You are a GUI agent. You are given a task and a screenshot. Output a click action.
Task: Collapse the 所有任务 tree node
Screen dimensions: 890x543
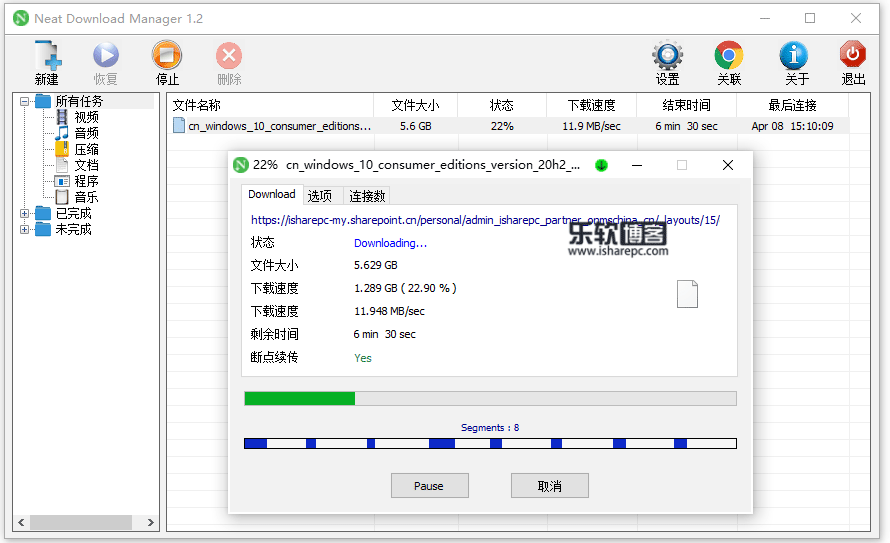coord(24,102)
